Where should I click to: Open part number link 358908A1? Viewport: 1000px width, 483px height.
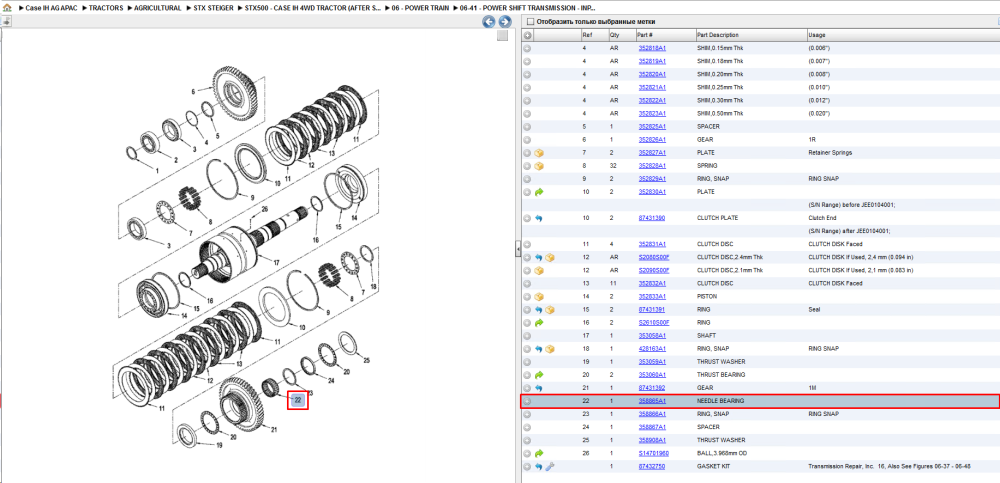(x=652, y=440)
